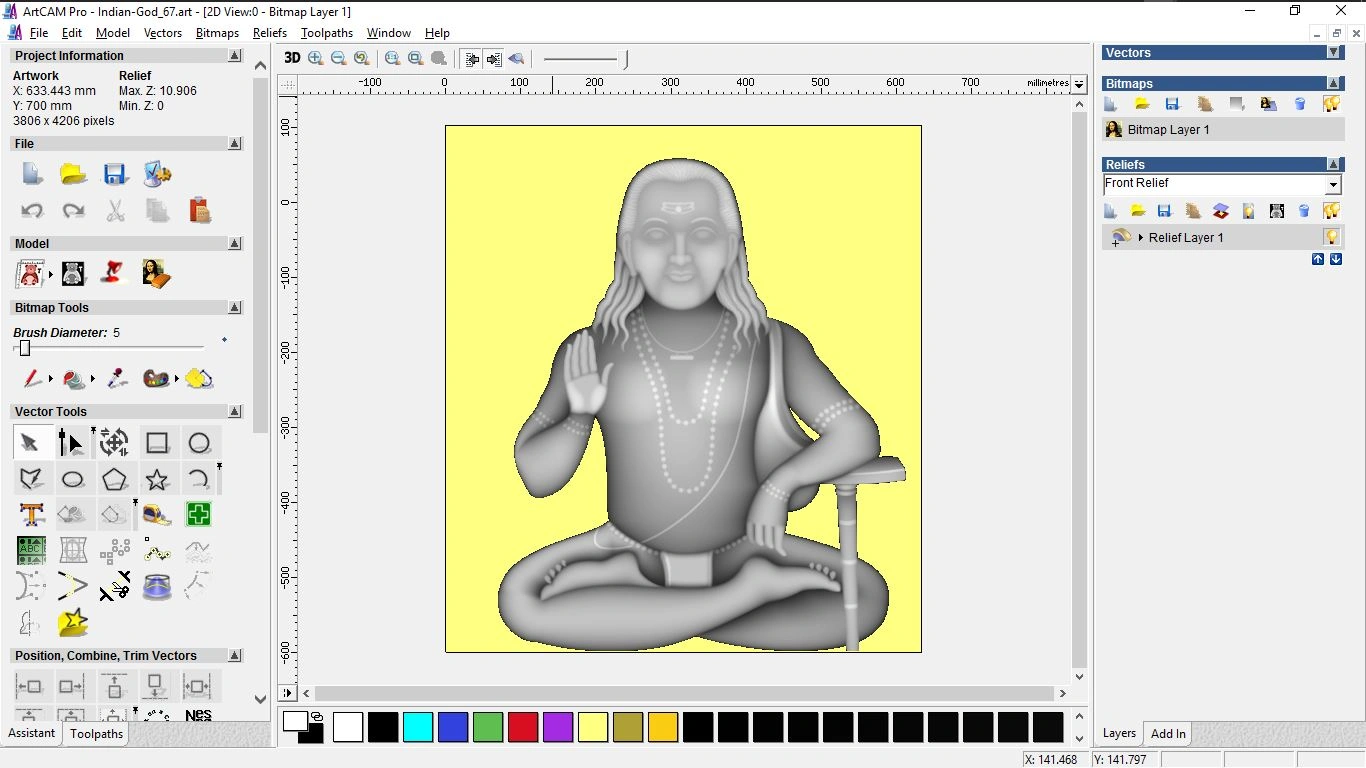
Task: Select the Create Rectangle tool
Action: pyautogui.click(x=157, y=441)
